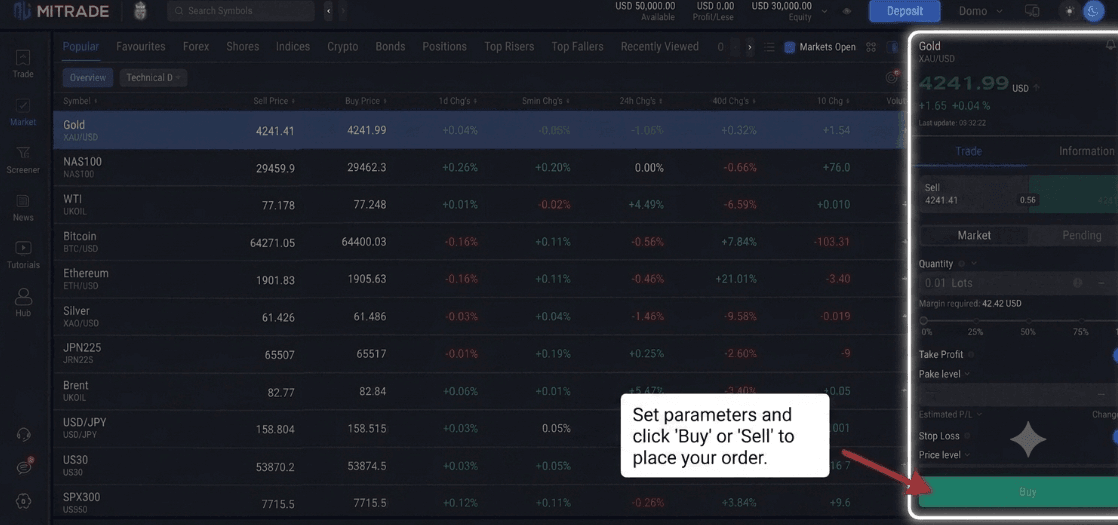The height and width of the screenshot is (525, 1118).
Task: Switch to light theme sun icon
Action: click(1070, 11)
